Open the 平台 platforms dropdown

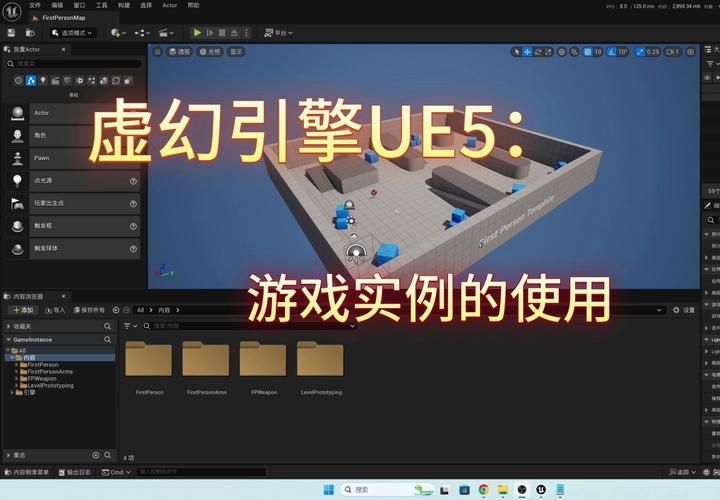[x=278, y=33]
